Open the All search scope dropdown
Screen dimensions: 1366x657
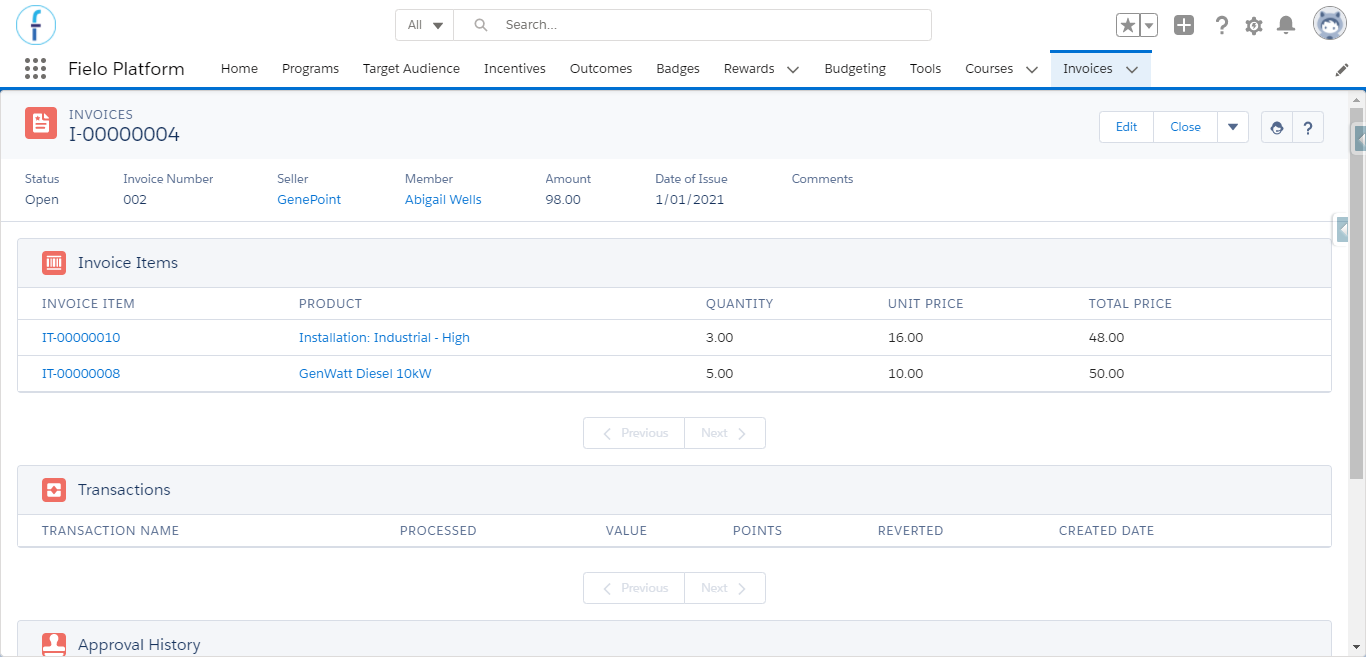tap(425, 25)
